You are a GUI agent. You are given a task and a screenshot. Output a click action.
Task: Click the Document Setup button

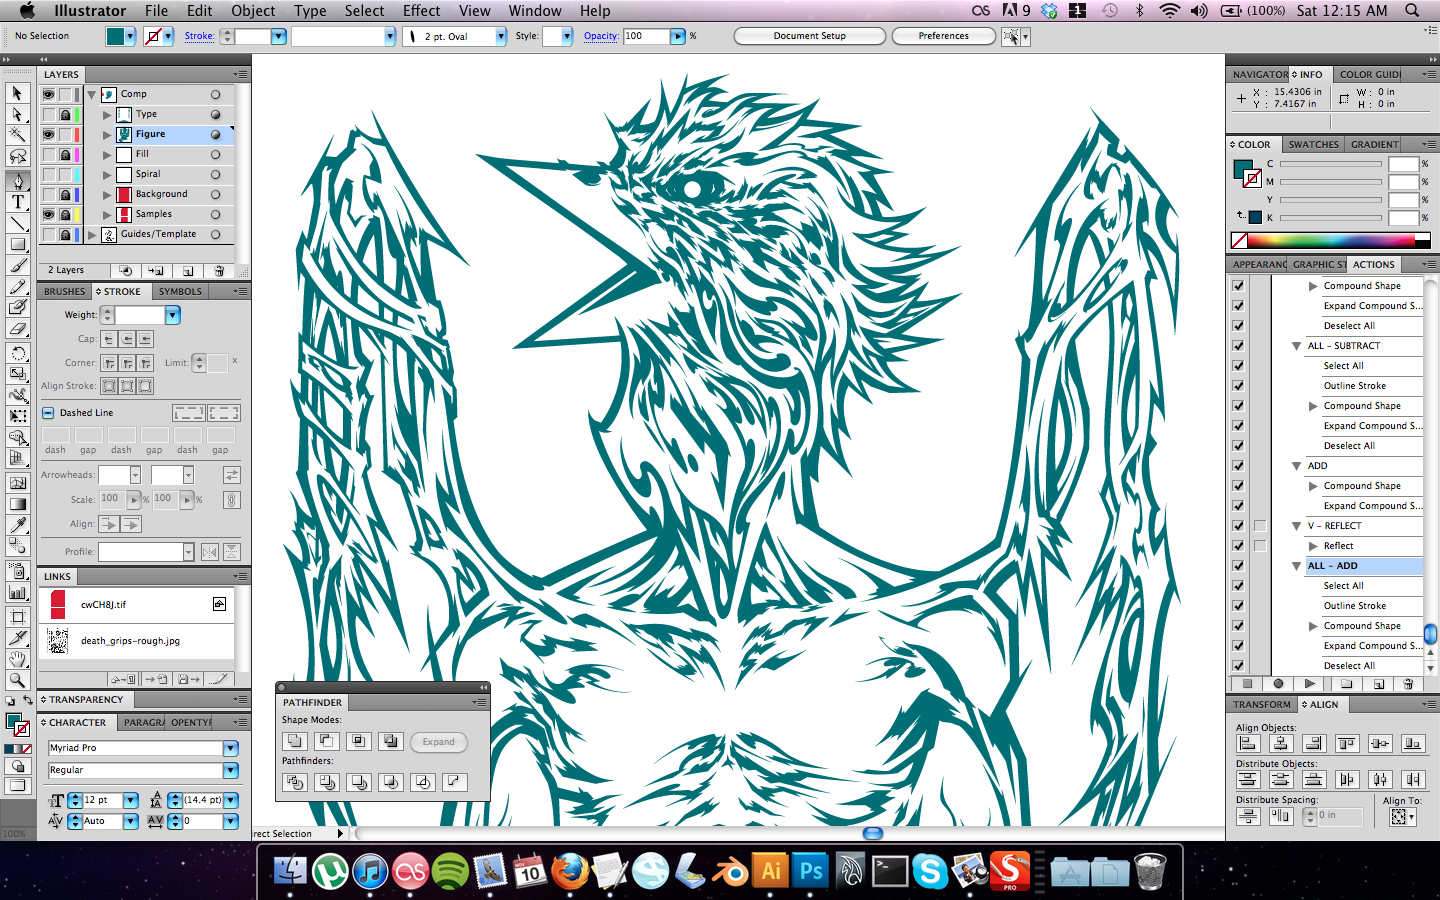[x=810, y=36]
